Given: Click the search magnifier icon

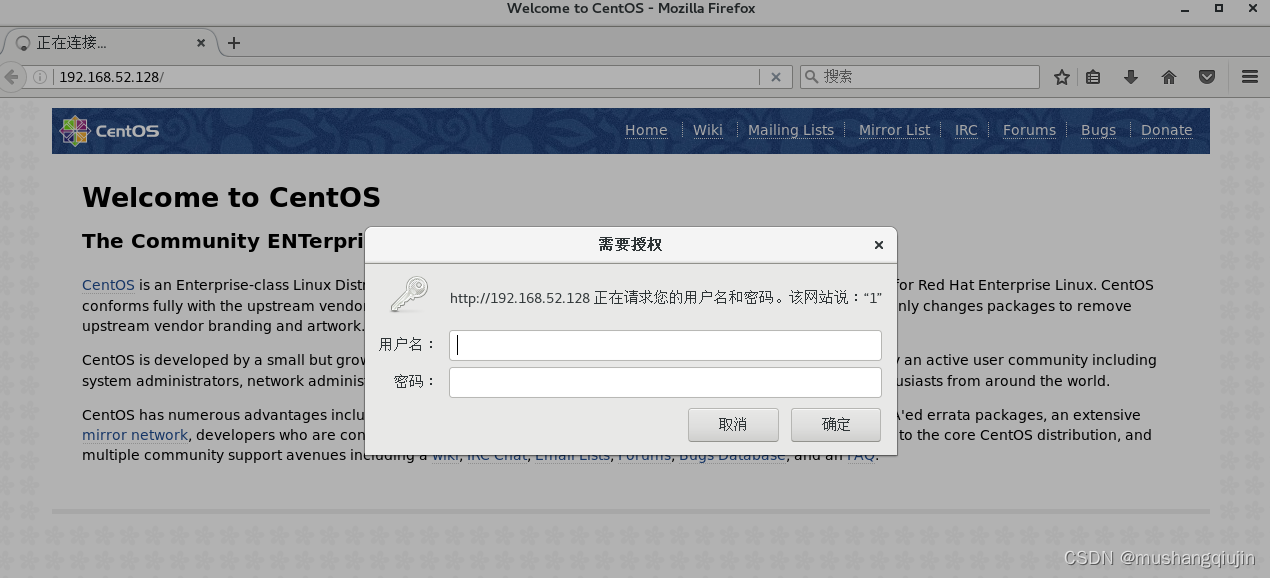Looking at the screenshot, I should 811,77.
